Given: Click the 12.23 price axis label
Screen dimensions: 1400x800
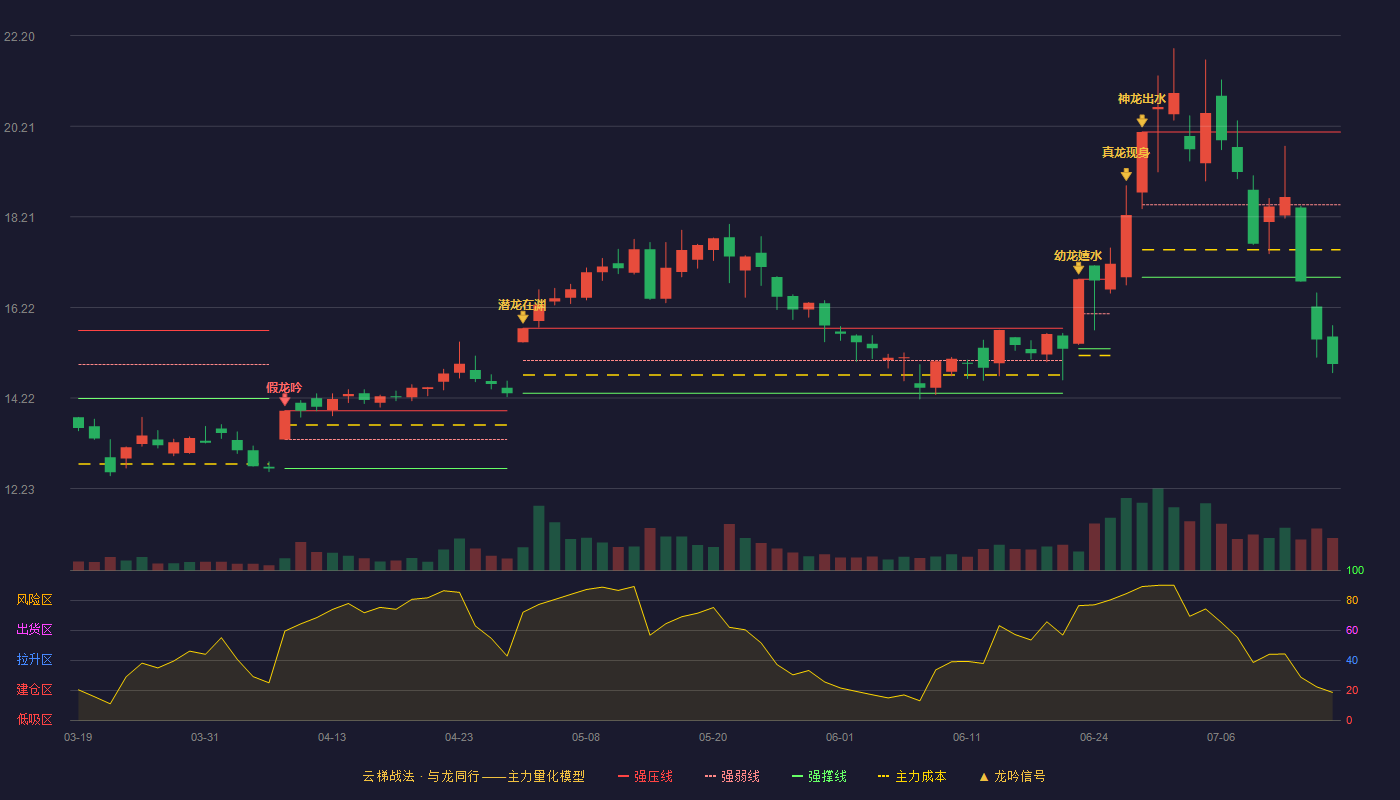Looking at the screenshot, I should tap(19, 490).
